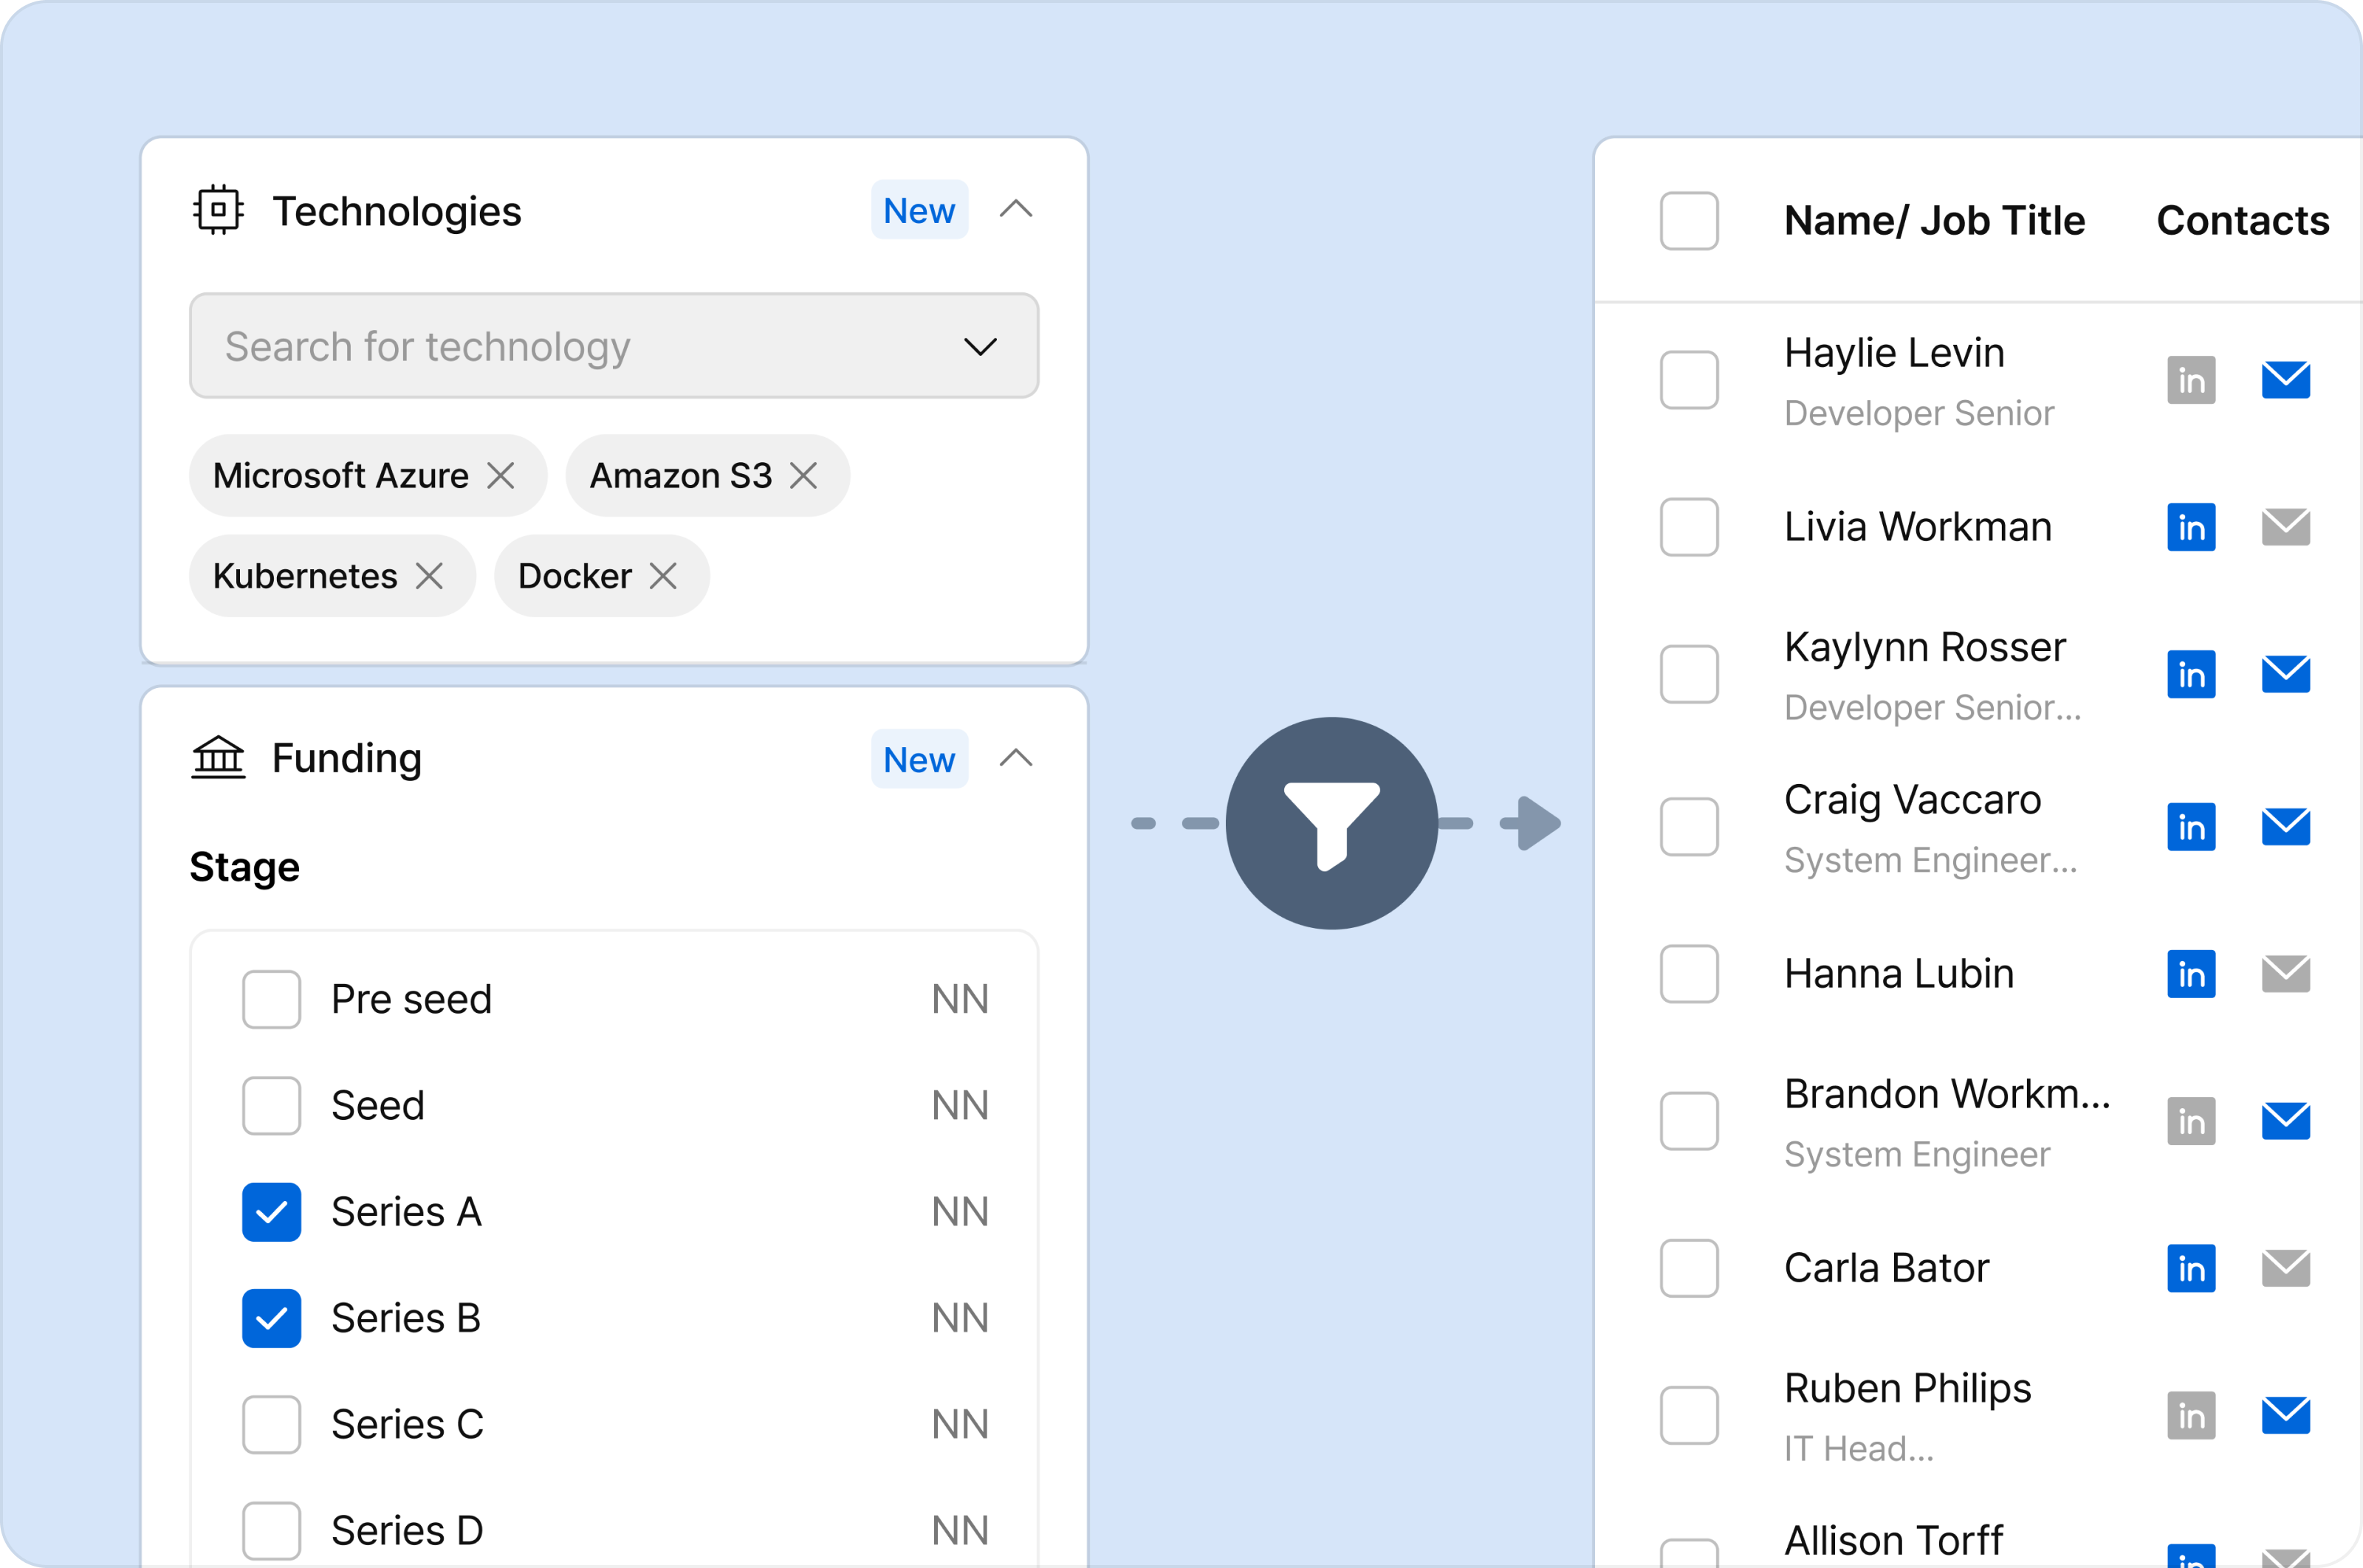Open Hanna Lubin's LinkedIn icon
The image size is (2363, 1568).
(x=2191, y=974)
